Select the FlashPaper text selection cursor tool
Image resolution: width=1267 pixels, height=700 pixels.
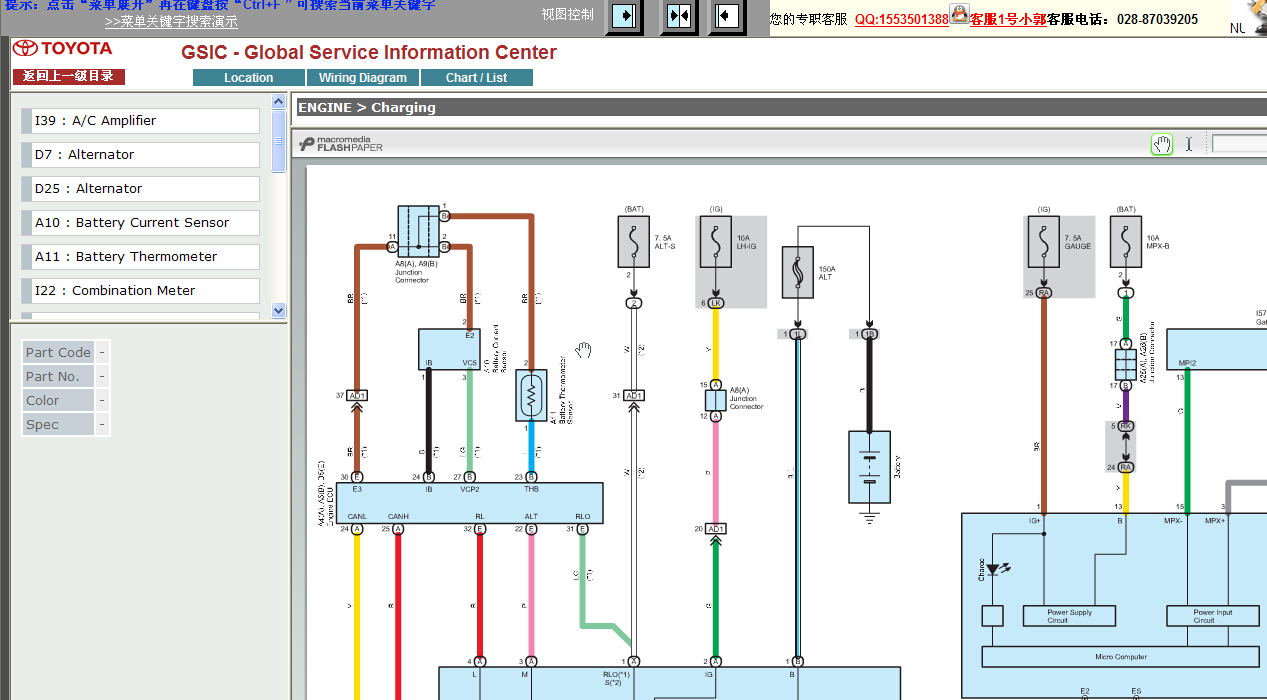pos(1189,144)
